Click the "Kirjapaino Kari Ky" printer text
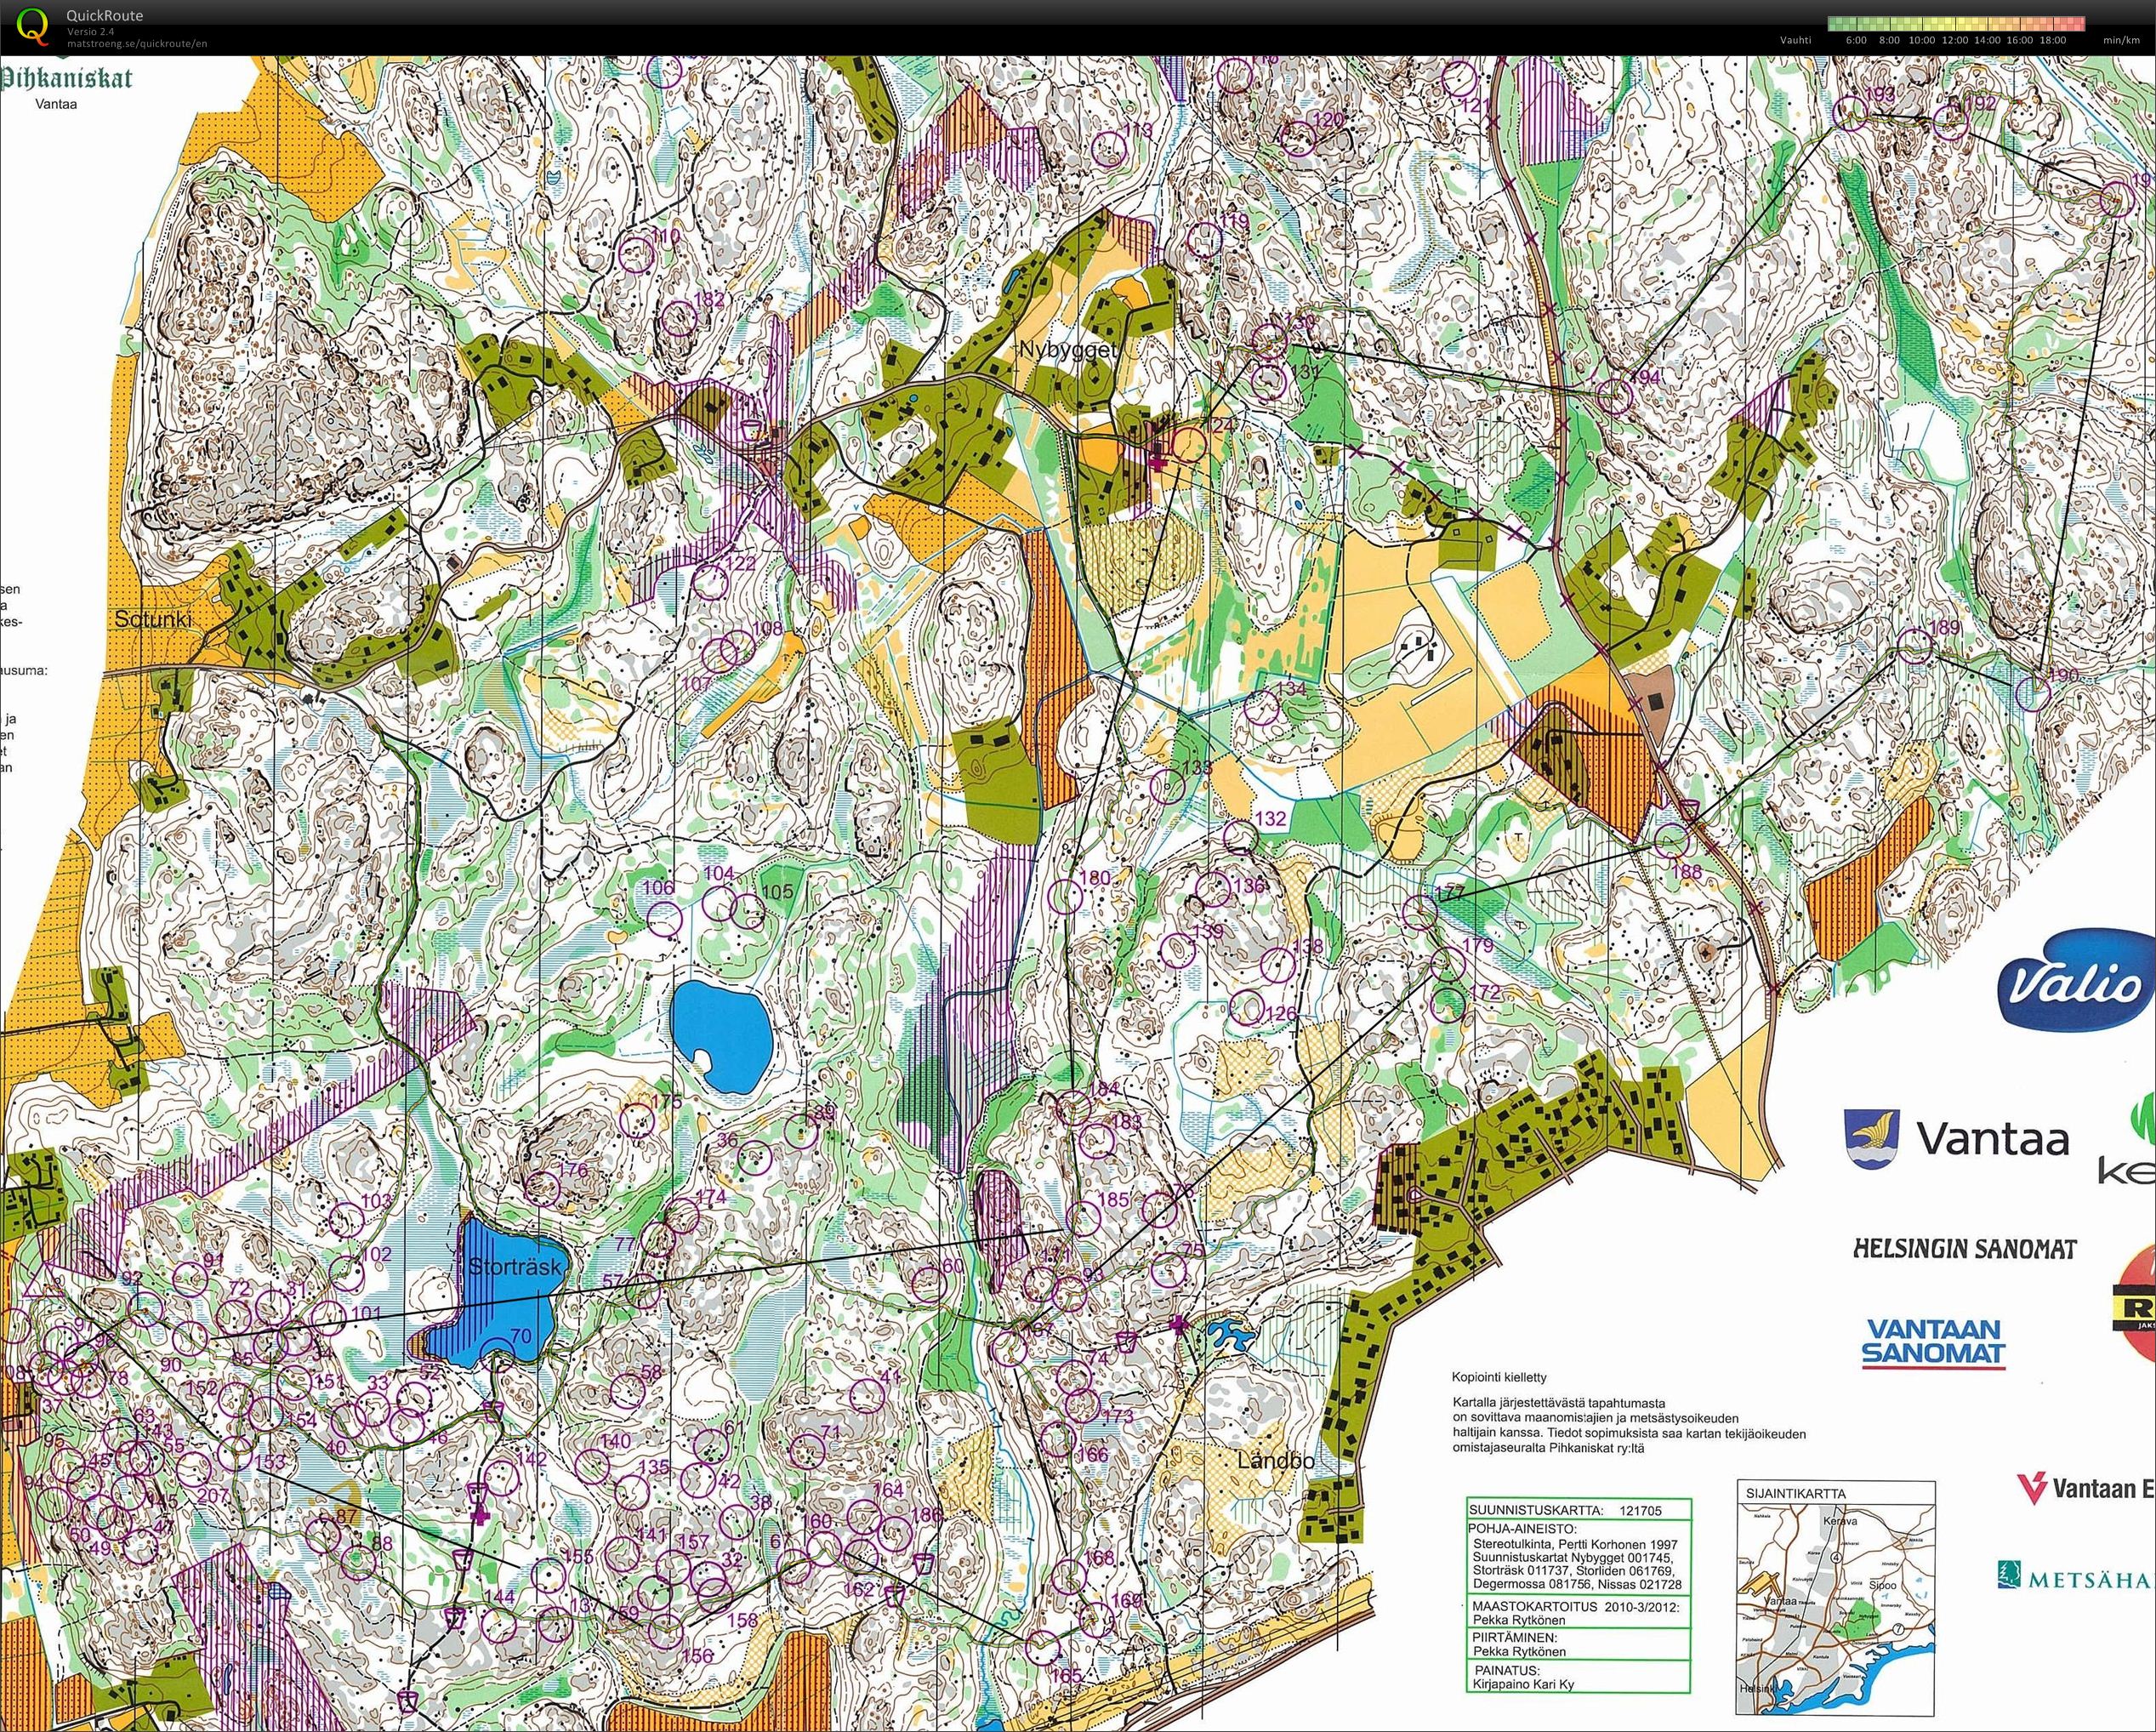 click(x=1523, y=1684)
